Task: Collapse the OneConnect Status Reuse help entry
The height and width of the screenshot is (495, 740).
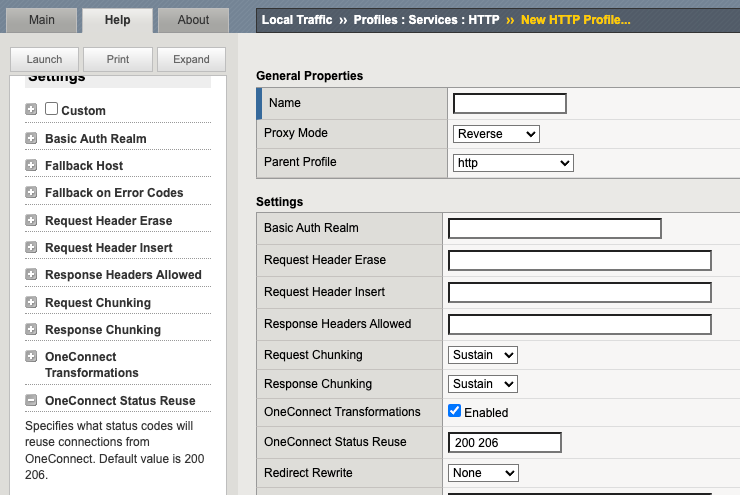Action: pyautogui.click(x=31, y=401)
